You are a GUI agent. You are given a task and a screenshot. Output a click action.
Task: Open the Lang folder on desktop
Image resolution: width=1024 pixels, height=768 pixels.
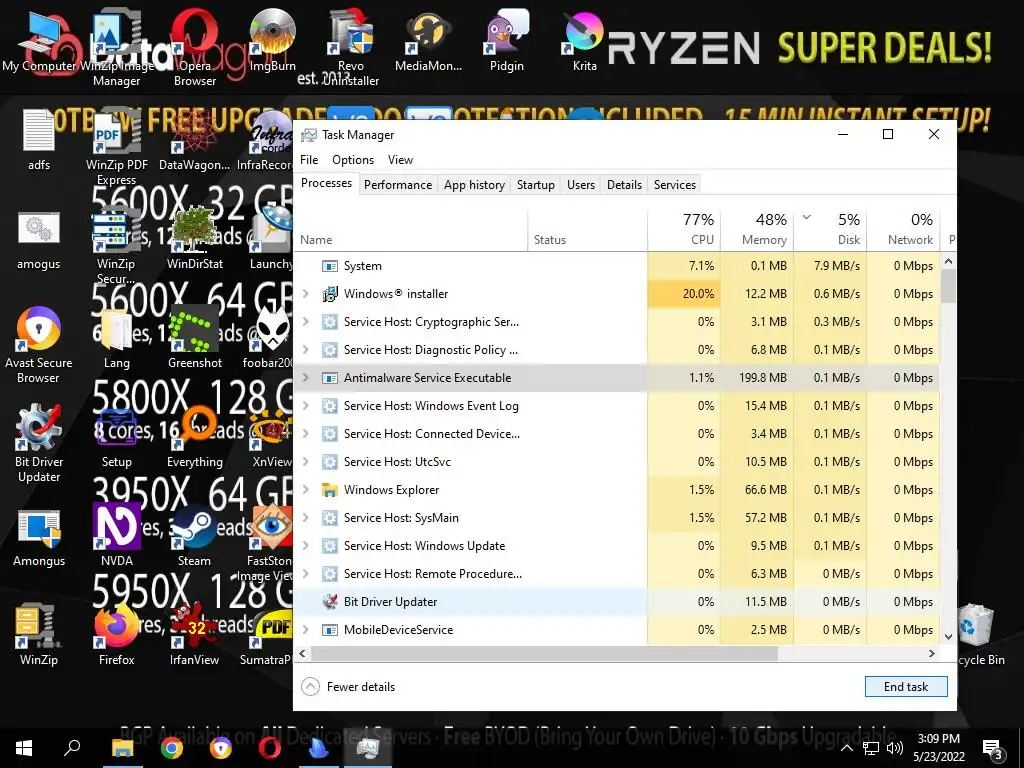click(x=116, y=338)
